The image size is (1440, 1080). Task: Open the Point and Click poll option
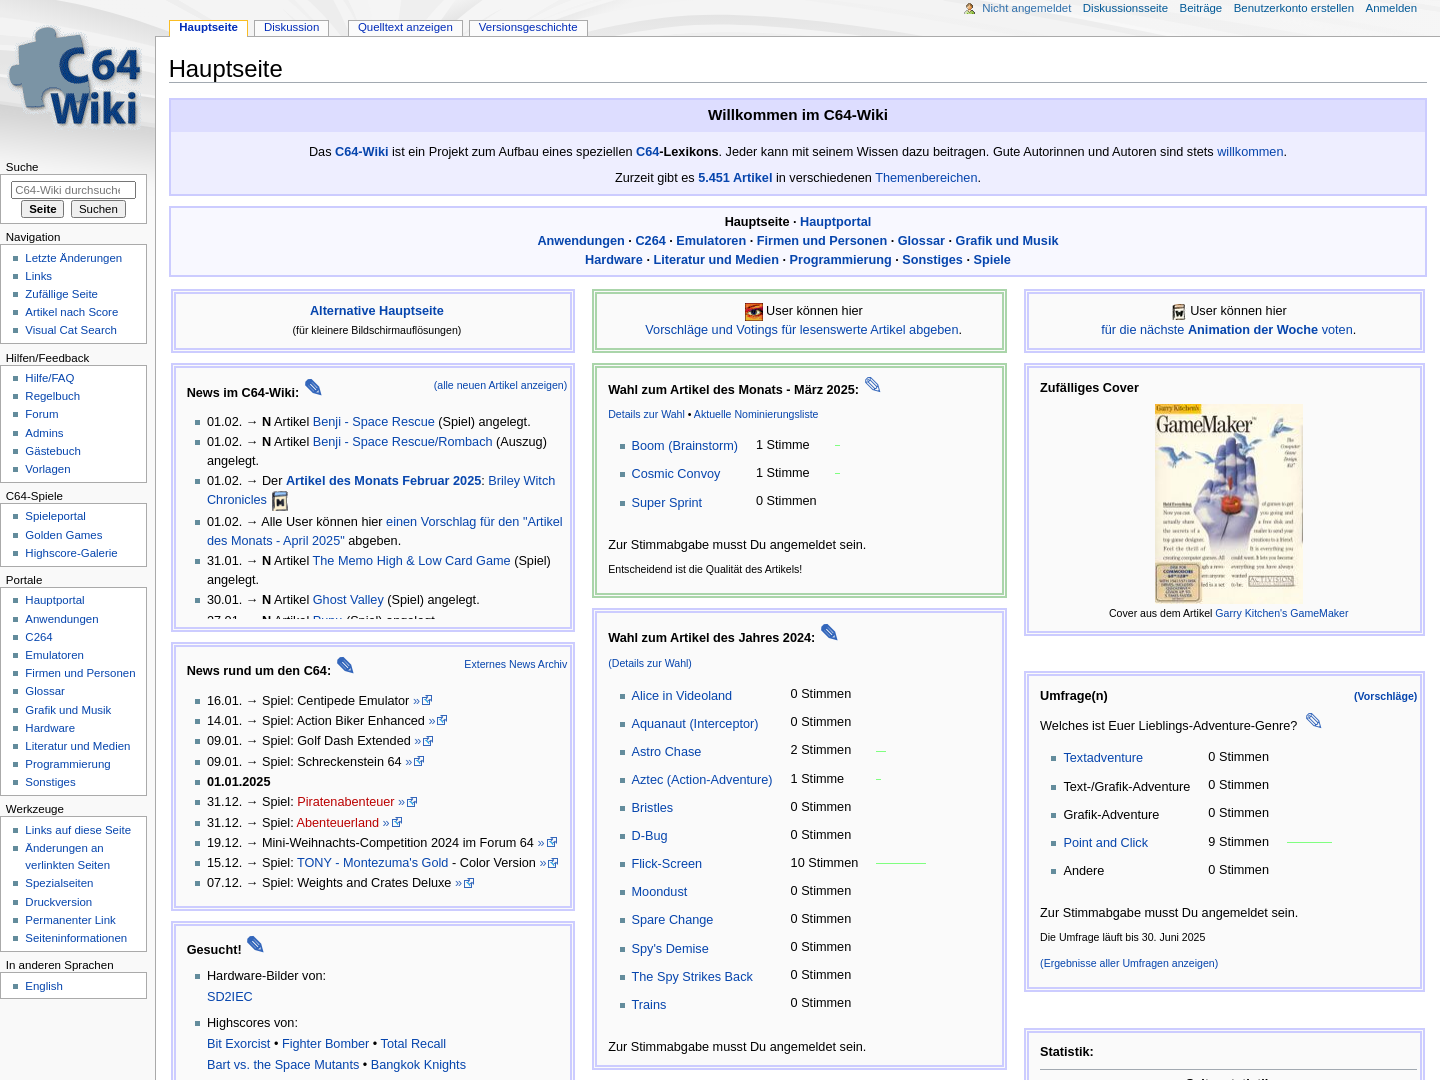click(1105, 843)
